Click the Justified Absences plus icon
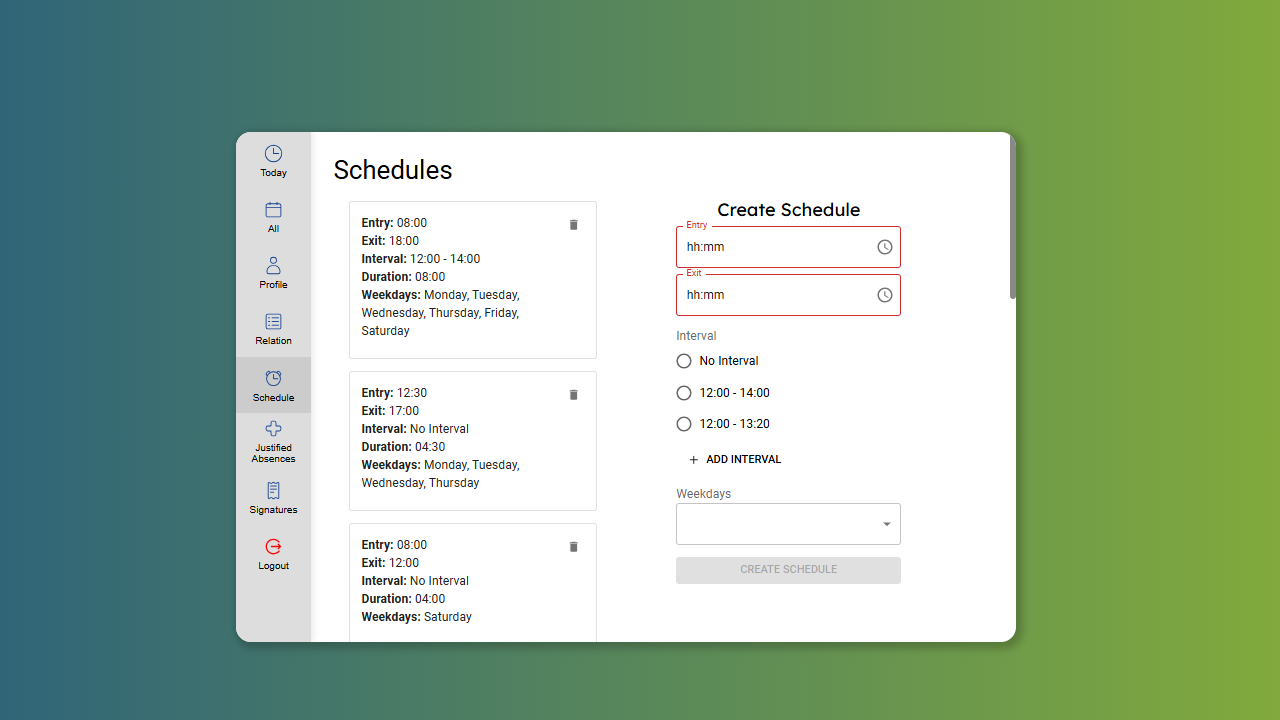 (x=273, y=429)
